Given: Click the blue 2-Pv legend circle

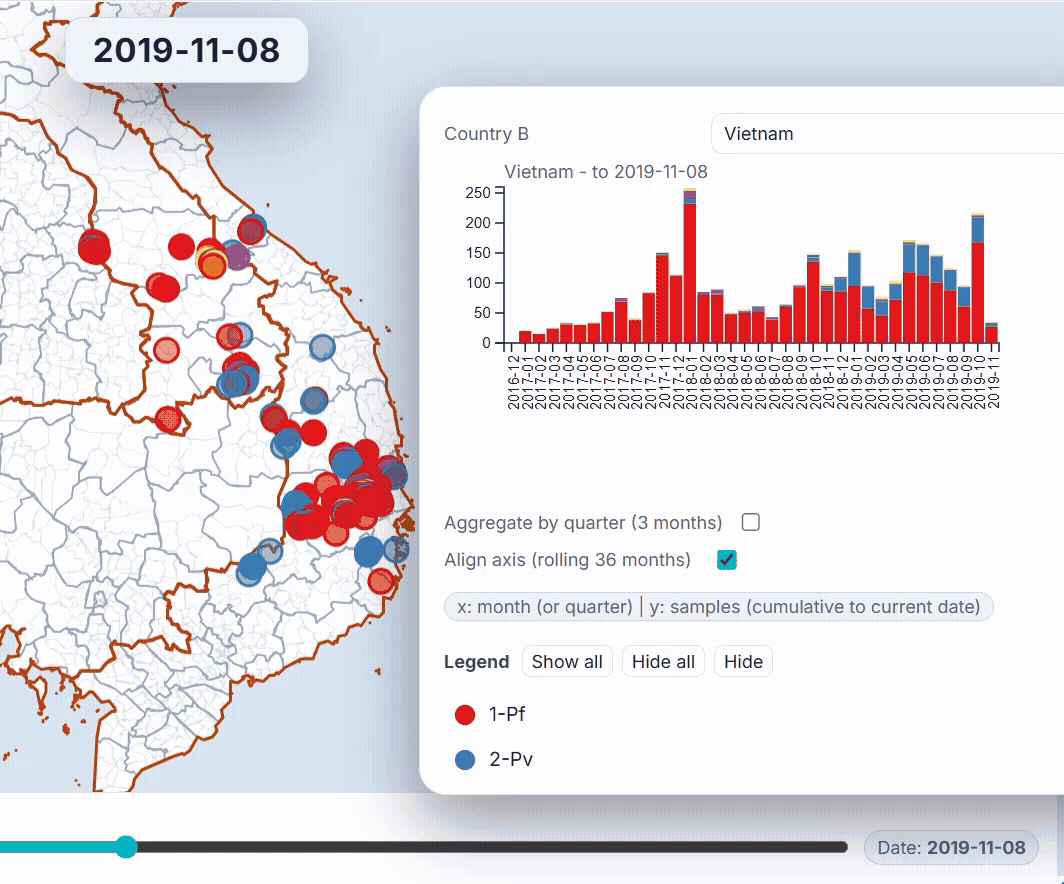Looking at the screenshot, I should pyautogui.click(x=464, y=759).
